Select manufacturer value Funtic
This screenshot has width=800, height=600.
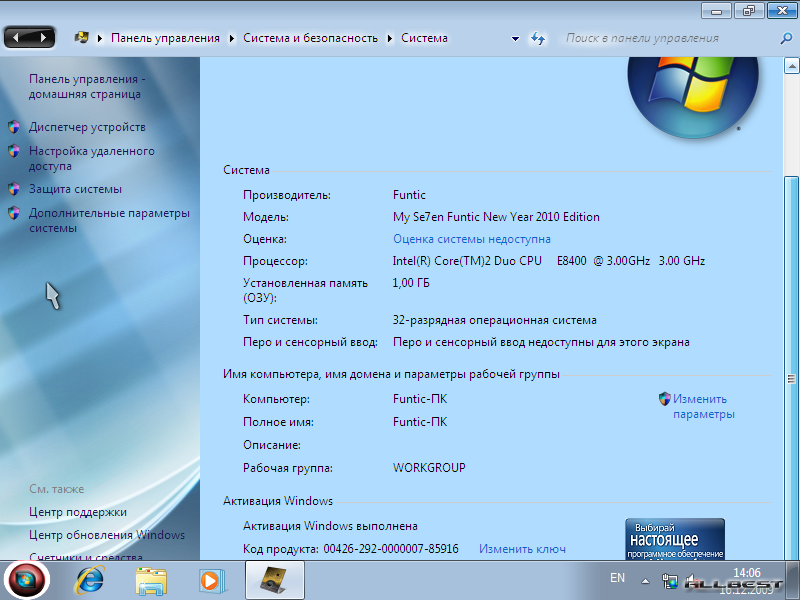coord(409,195)
